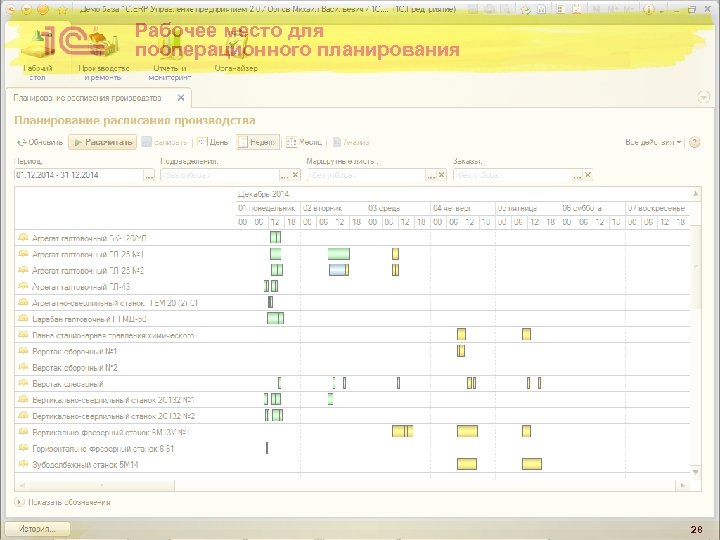Select Thursday yellow bar in Ванна стационарная row
This screenshot has width=720, height=540.
click(461, 334)
